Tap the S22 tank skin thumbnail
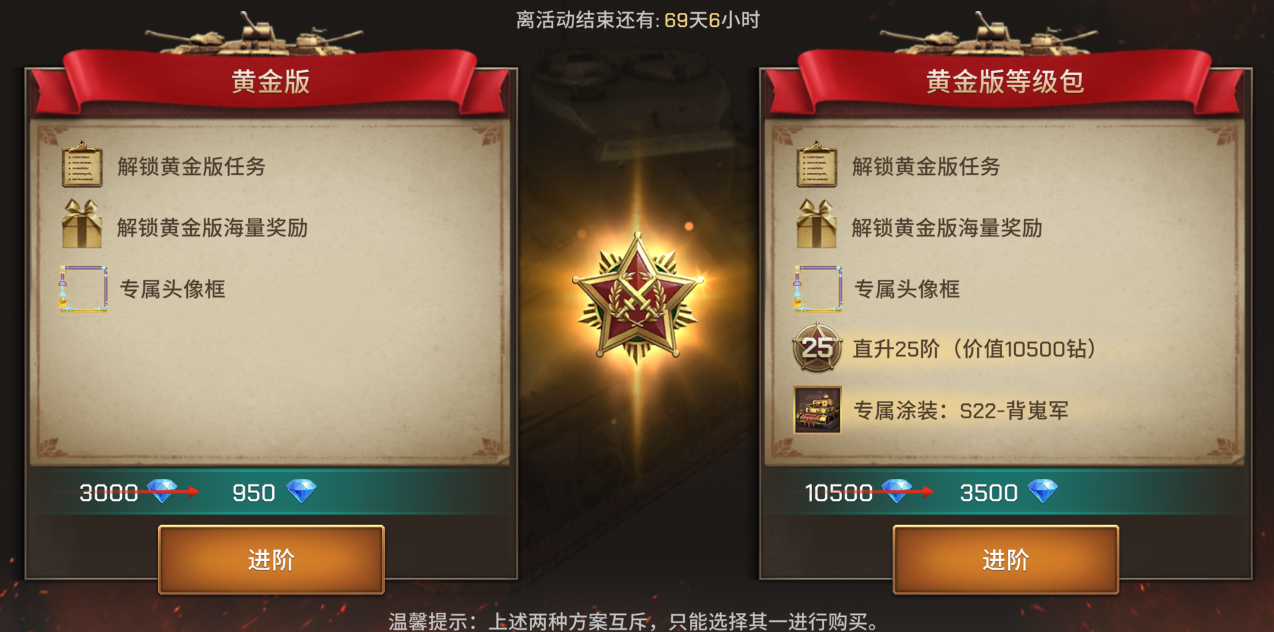Image resolution: width=1274 pixels, height=632 pixels. (817, 410)
